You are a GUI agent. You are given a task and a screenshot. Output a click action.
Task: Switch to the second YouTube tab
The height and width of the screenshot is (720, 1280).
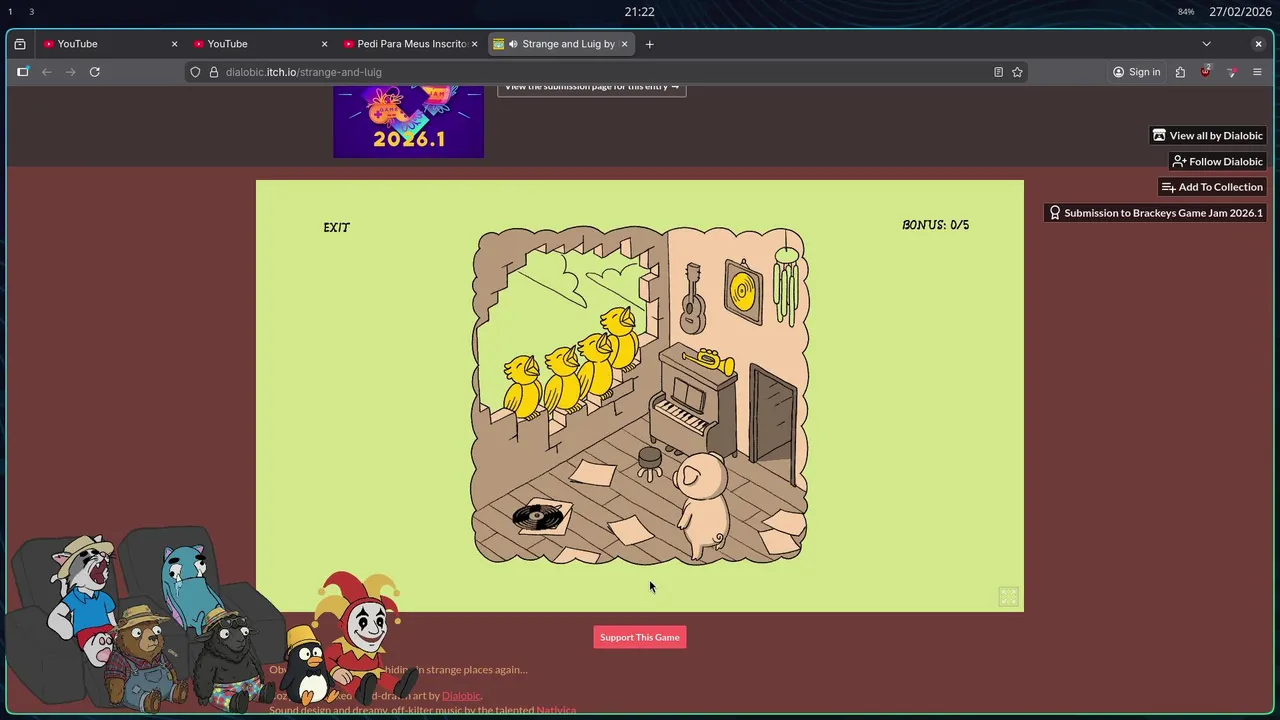260,44
